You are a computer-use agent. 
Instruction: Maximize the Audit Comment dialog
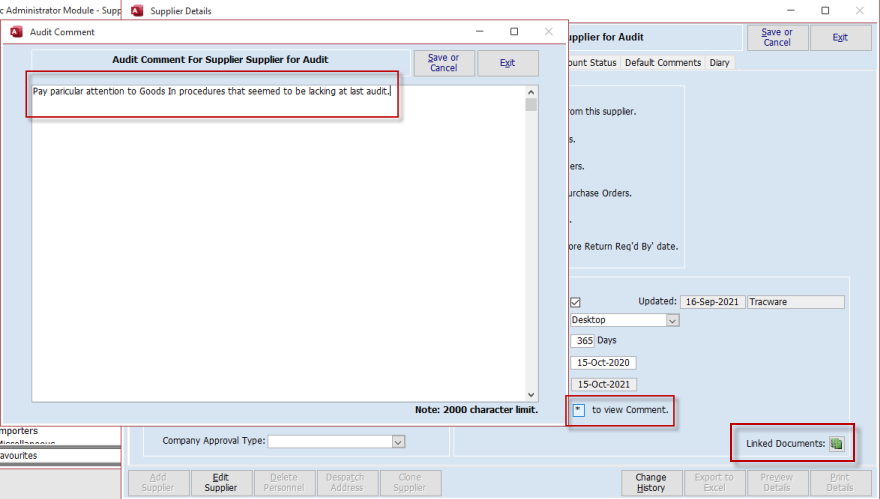tap(514, 32)
